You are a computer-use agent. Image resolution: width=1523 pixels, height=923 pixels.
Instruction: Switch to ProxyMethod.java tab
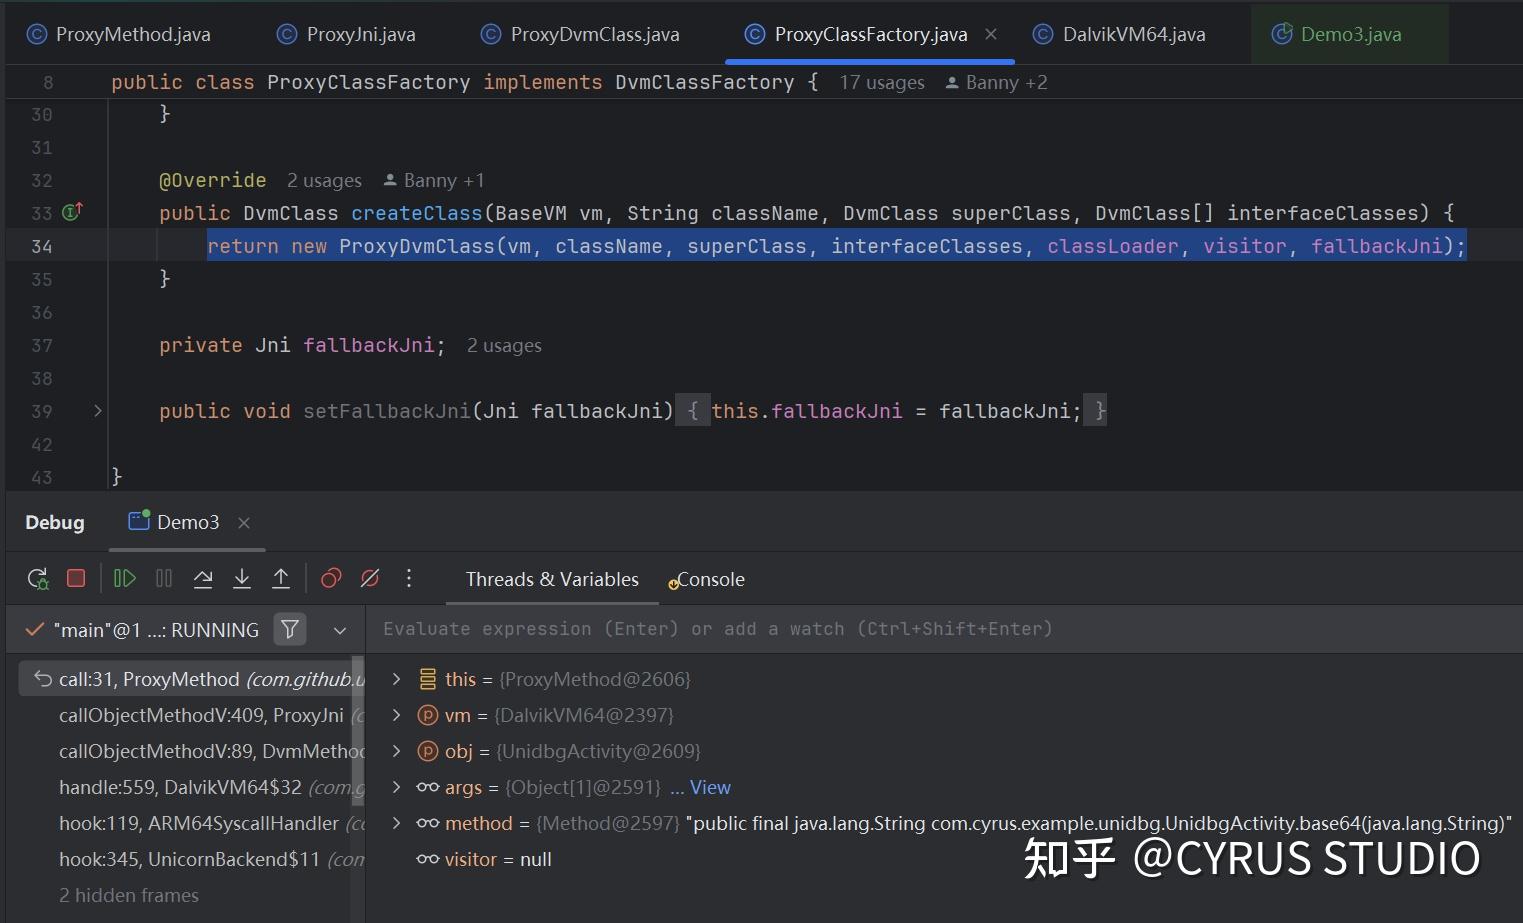point(119,34)
